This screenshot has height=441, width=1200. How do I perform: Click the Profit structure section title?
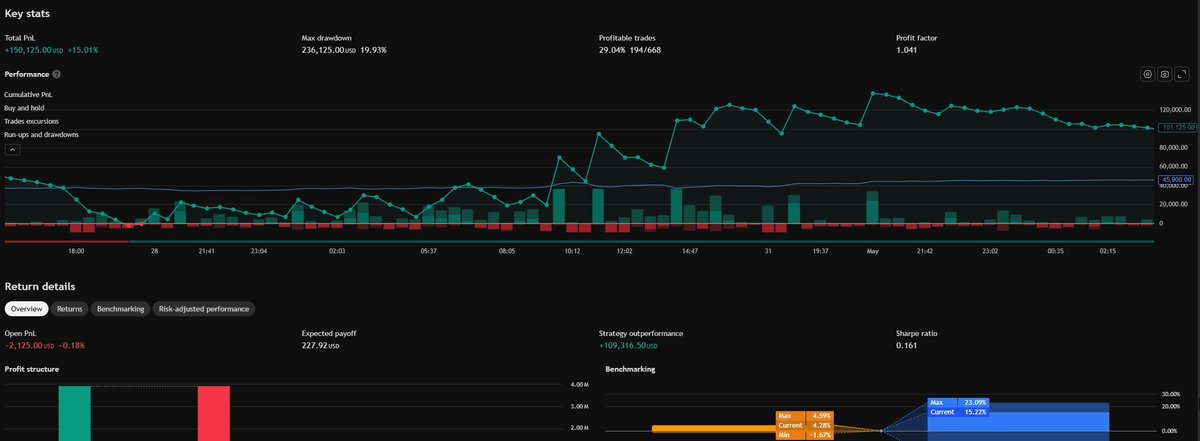[32, 369]
